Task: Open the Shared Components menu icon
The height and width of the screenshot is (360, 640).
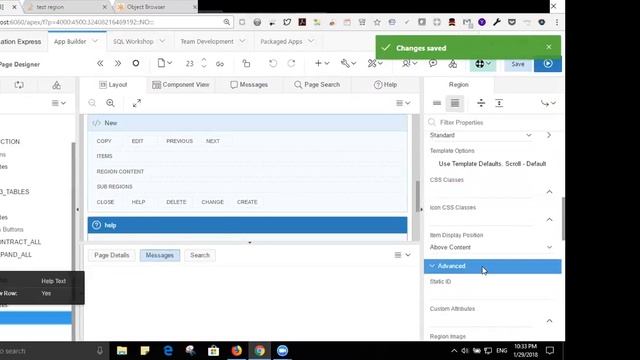Action: click(x=375, y=63)
